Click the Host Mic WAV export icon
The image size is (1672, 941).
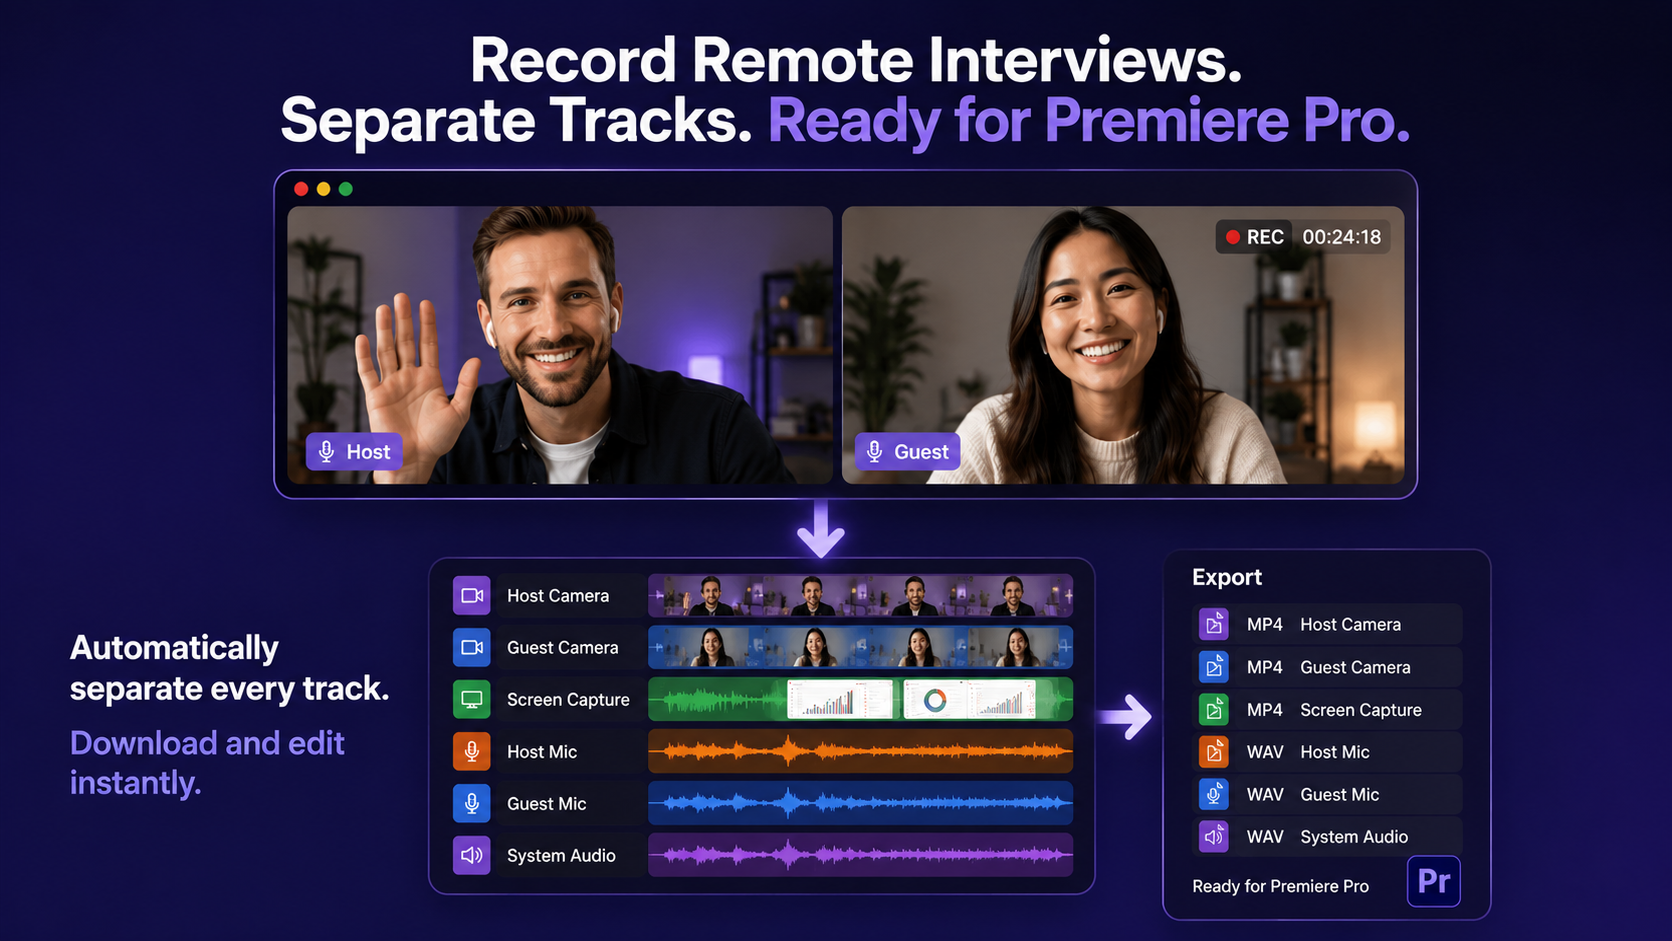click(x=1213, y=752)
